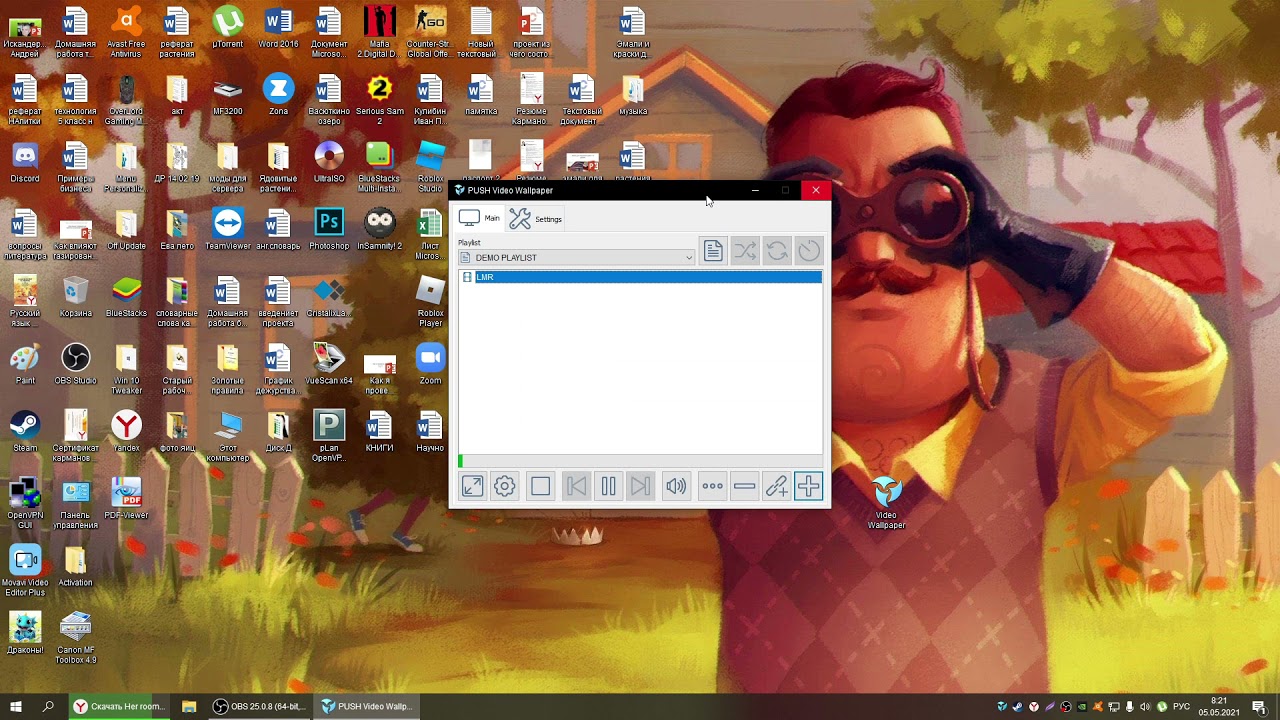Select the Roblox Player desktop icon

pyautogui.click(x=430, y=302)
